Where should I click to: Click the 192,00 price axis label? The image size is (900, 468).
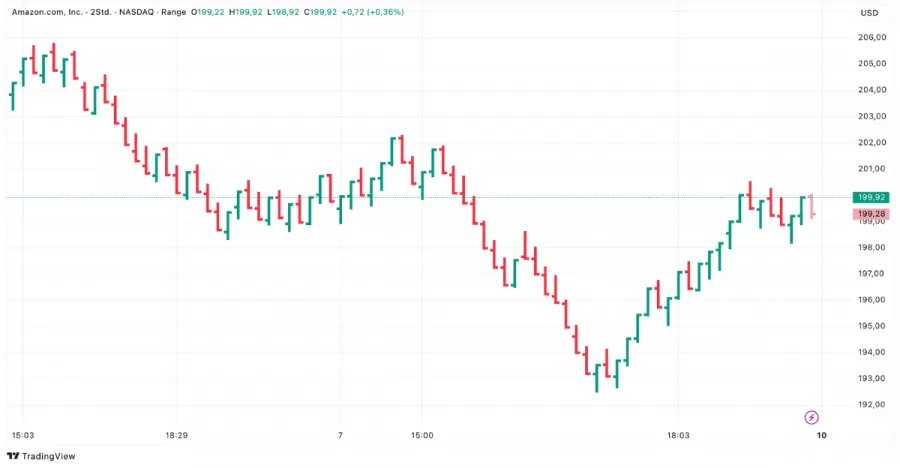872,405
